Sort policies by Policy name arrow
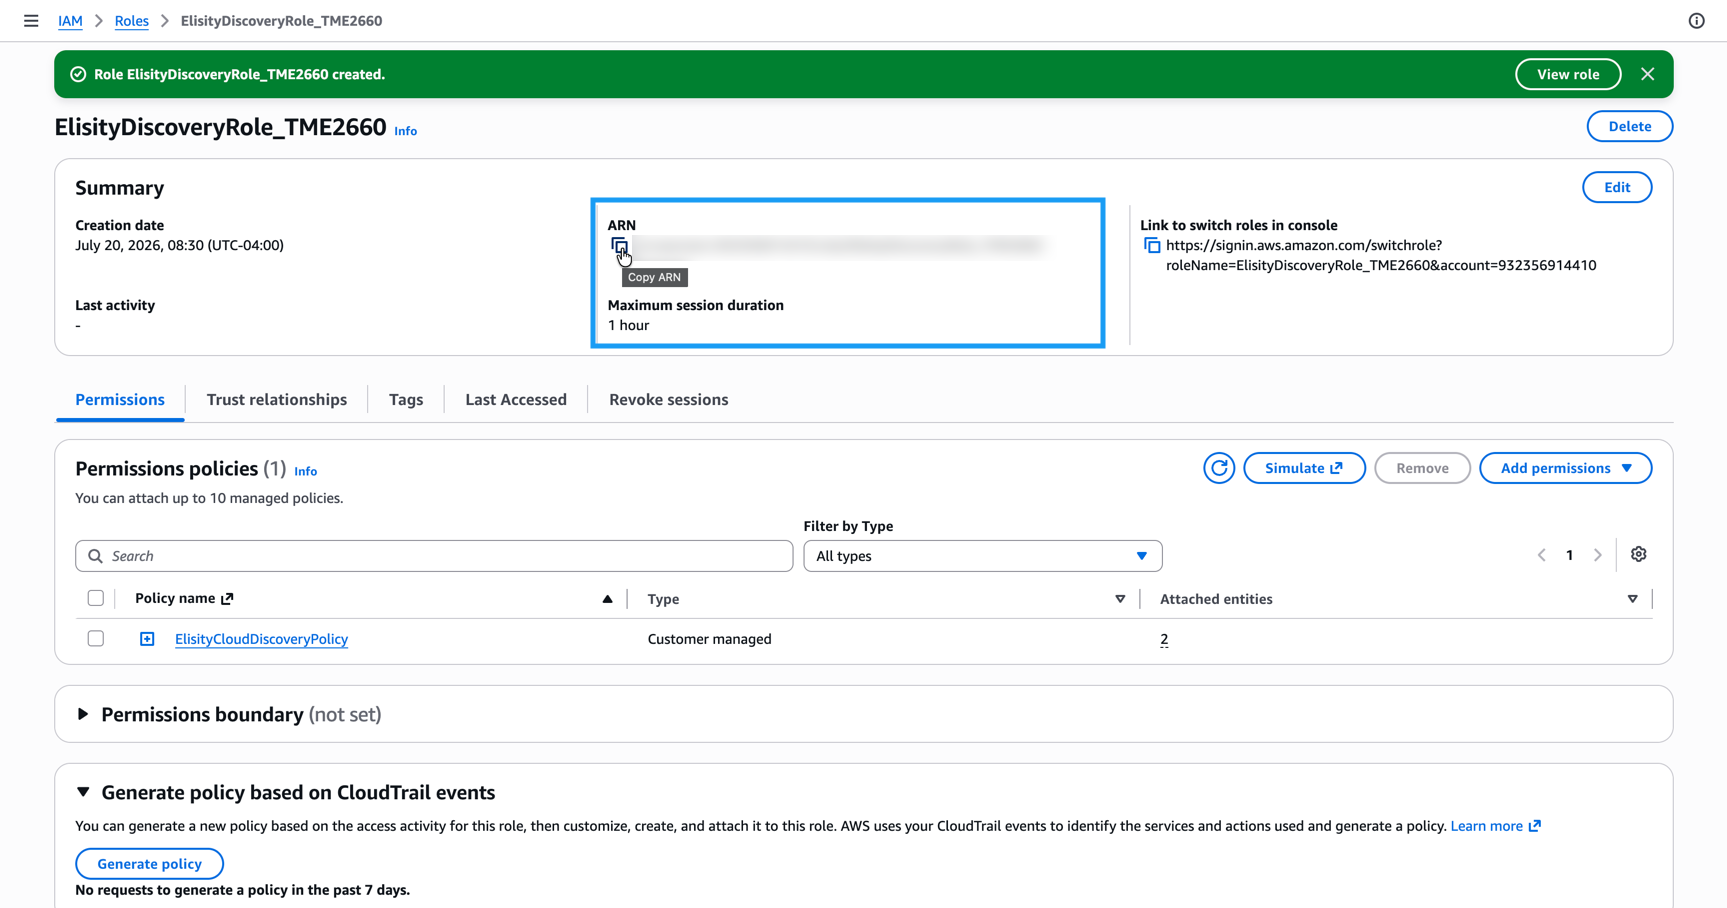 [607, 599]
